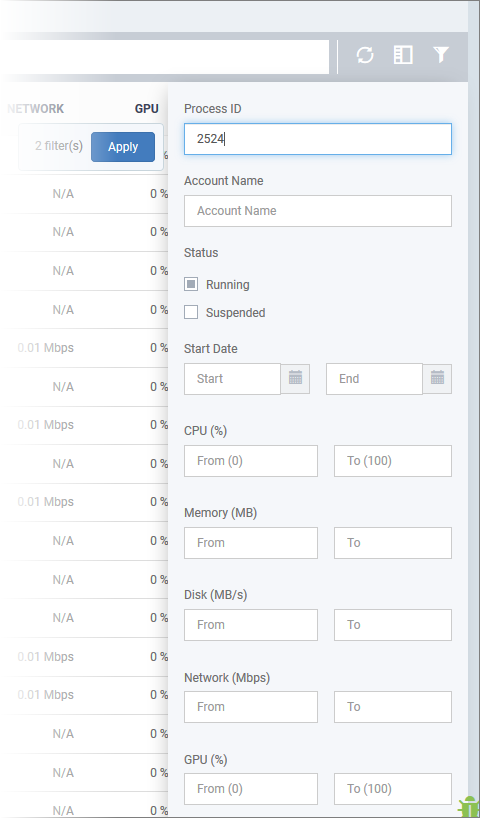Toggle the filter funnel icon

tap(441, 55)
